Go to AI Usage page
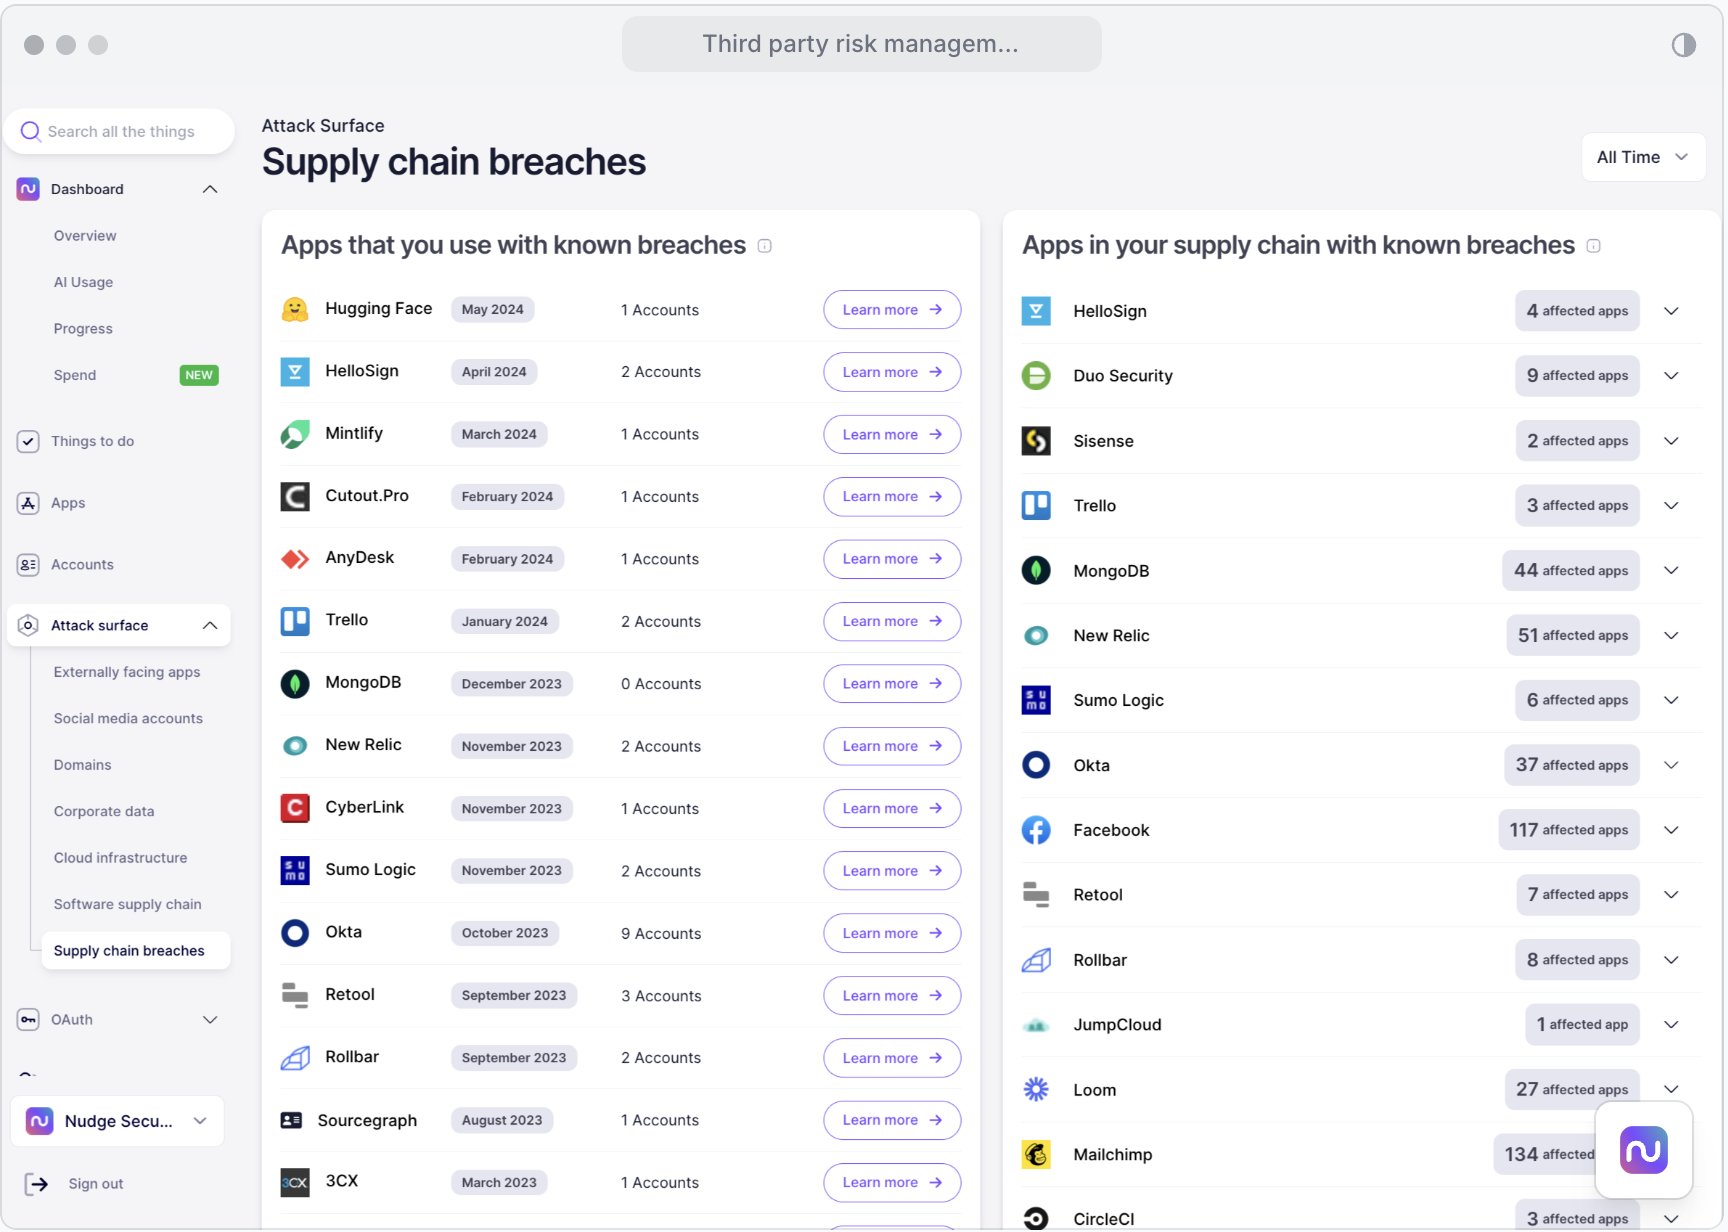Screen dimensions: 1728x1232 point(83,282)
